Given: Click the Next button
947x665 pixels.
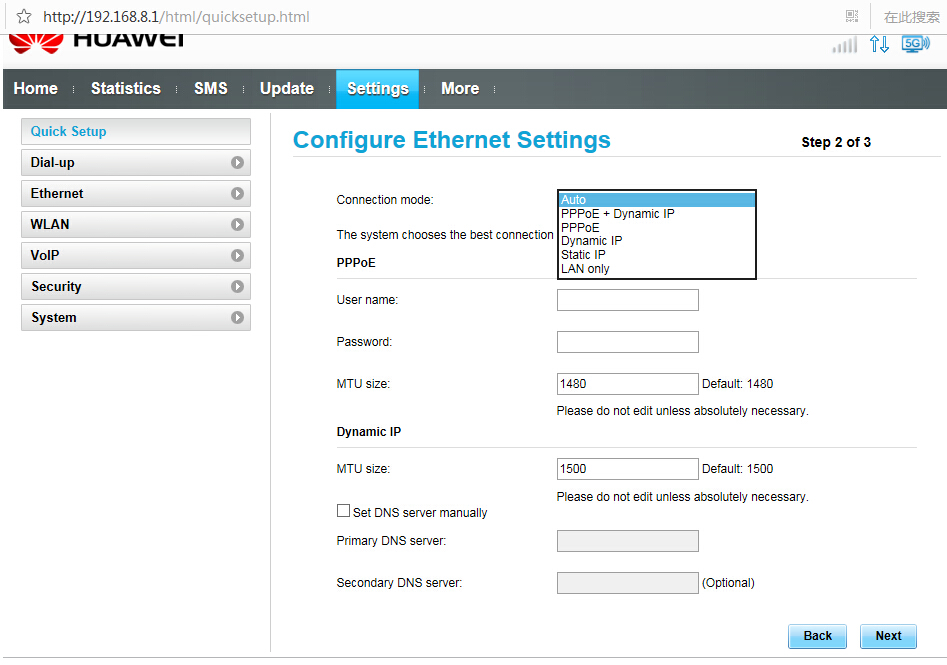Looking at the screenshot, I should coord(888,636).
